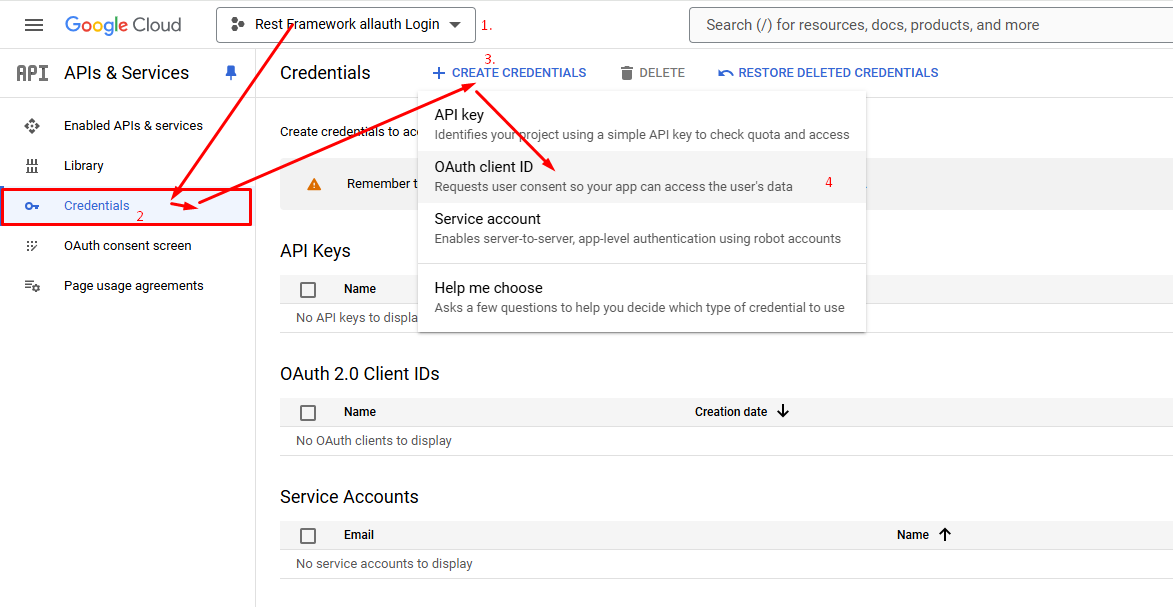1173x607 pixels.
Task: Select all Service Accounts checkbox
Action: pos(308,536)
